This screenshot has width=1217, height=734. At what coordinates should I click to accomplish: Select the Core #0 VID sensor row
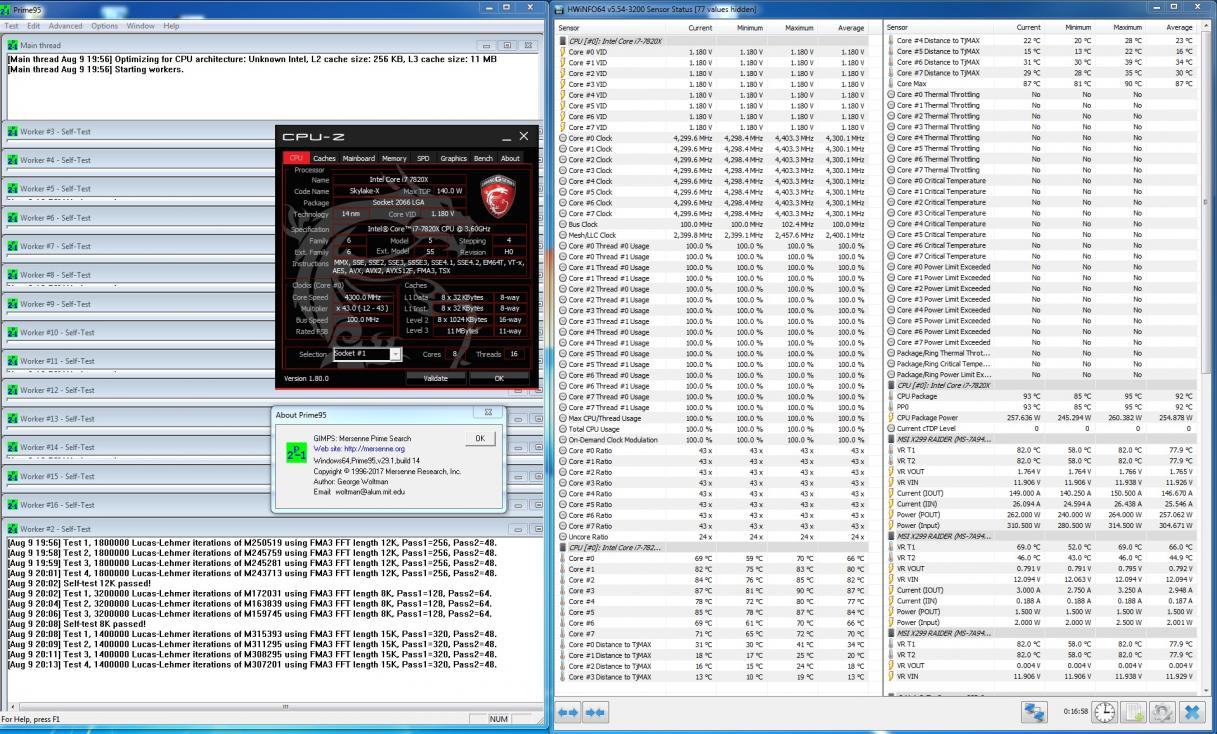712,51
